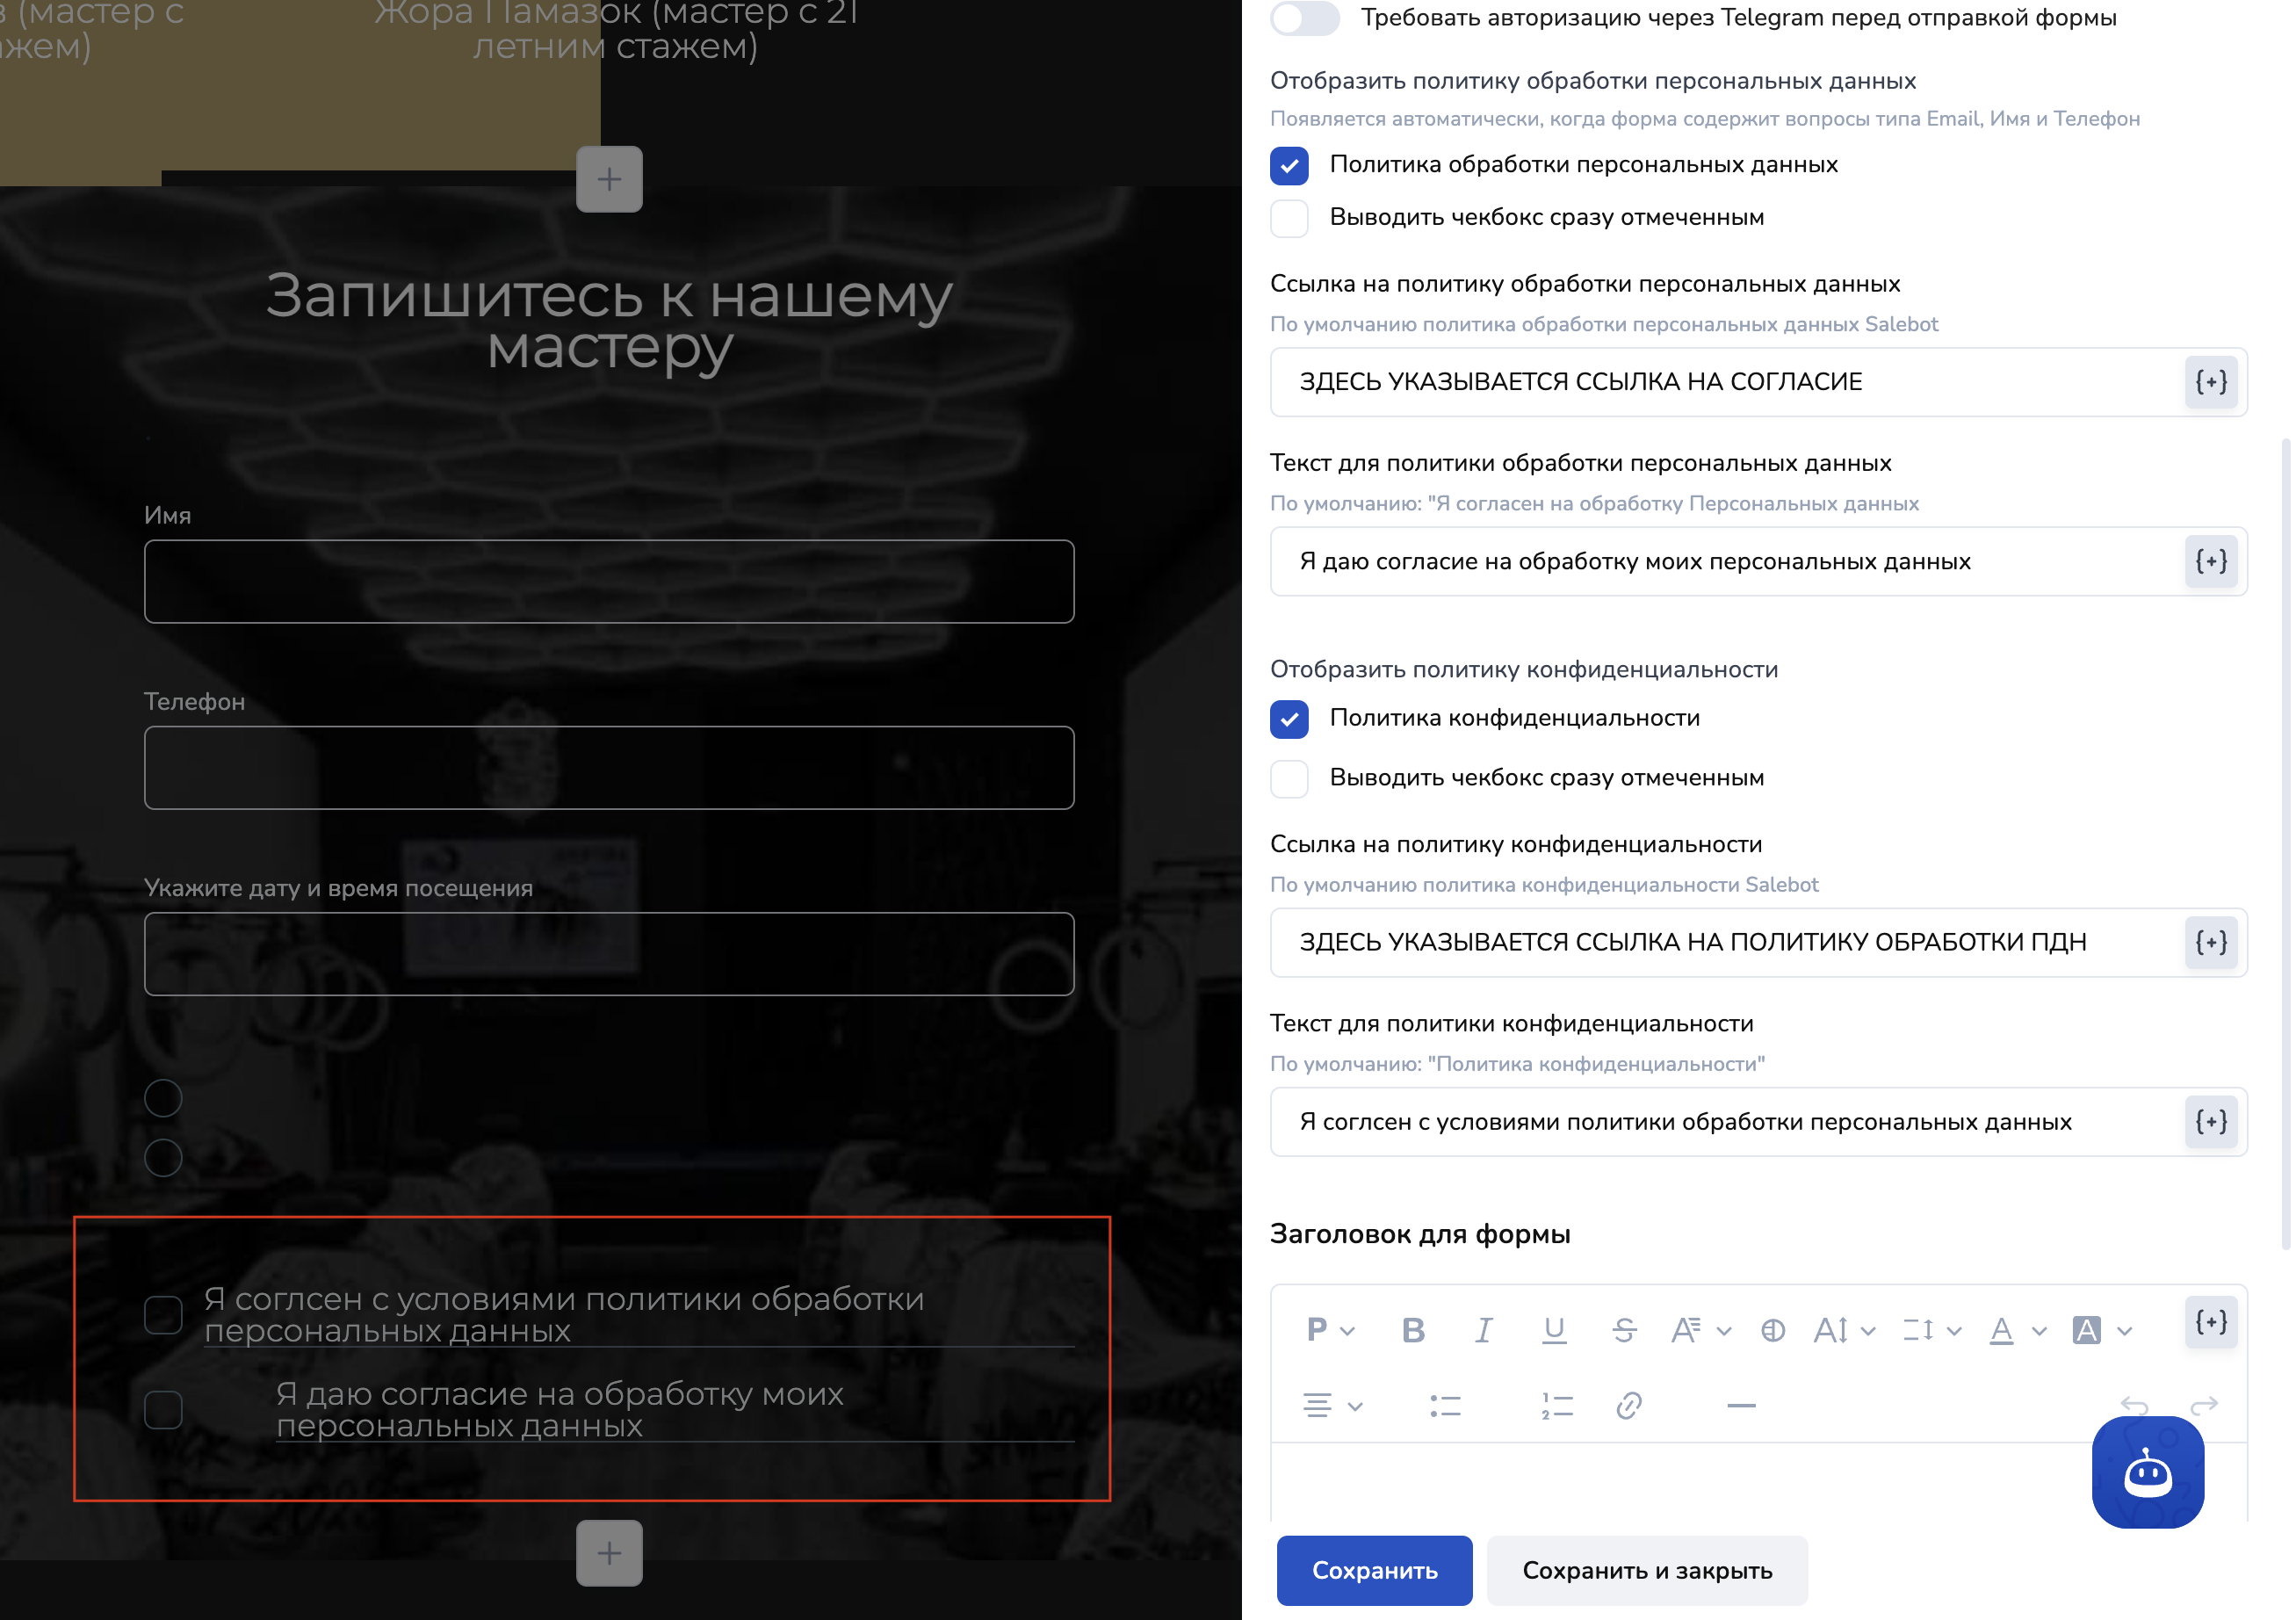Open the blue chatbot assistant widget
This screenshot has width=2296, height=1620.
[x=2147, y=1472]
